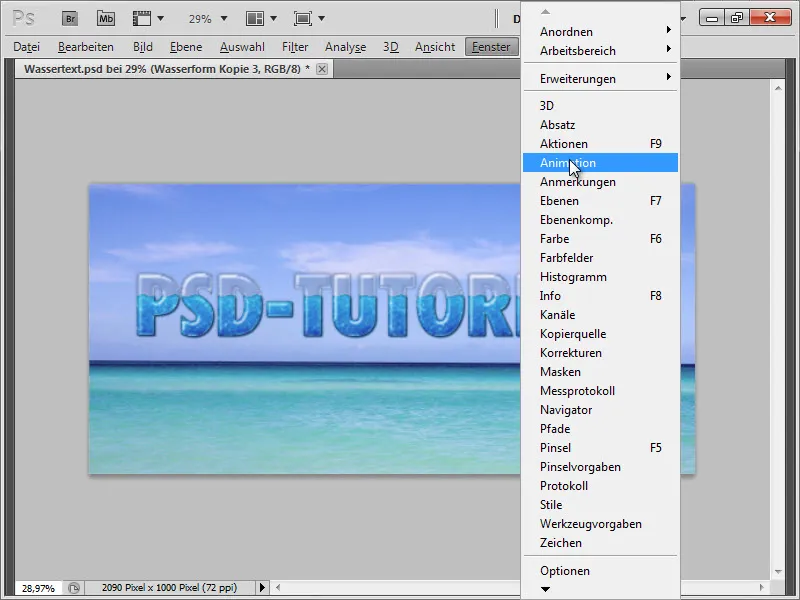Click the status bar file info preview icon
This screenshot has width=800, height=600.
click(x=74, y=588)
